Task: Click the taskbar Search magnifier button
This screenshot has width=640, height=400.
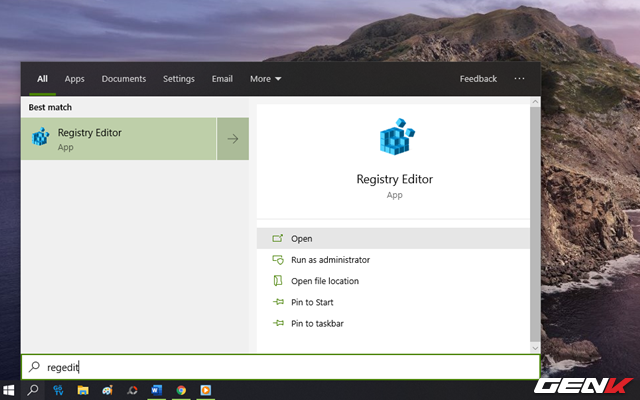Action: (x=33, y=390)
